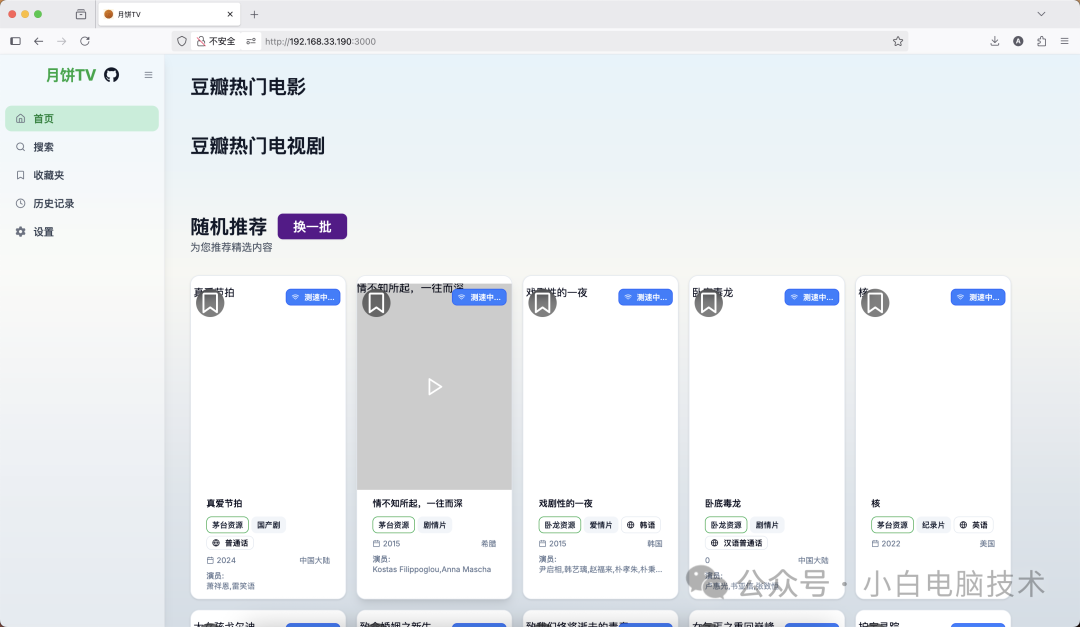Viewport: 1080px width, 627px height.
Task: Open the 真爱节拍 card poster
Action: tap(268, 386)
